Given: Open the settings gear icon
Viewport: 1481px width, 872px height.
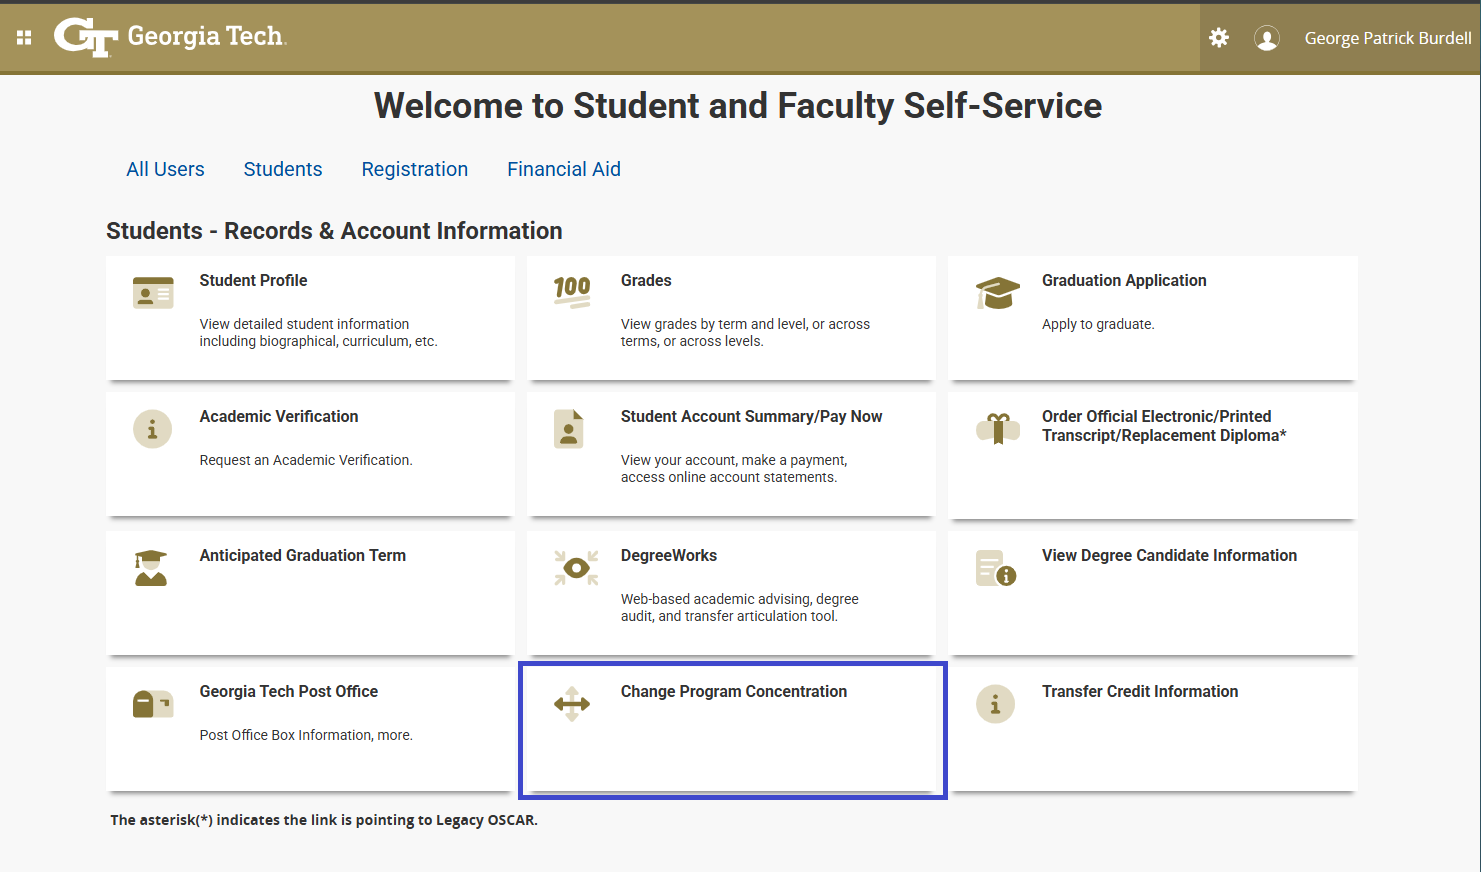Looking at the screenshot, I should [x=1219, y=38].
